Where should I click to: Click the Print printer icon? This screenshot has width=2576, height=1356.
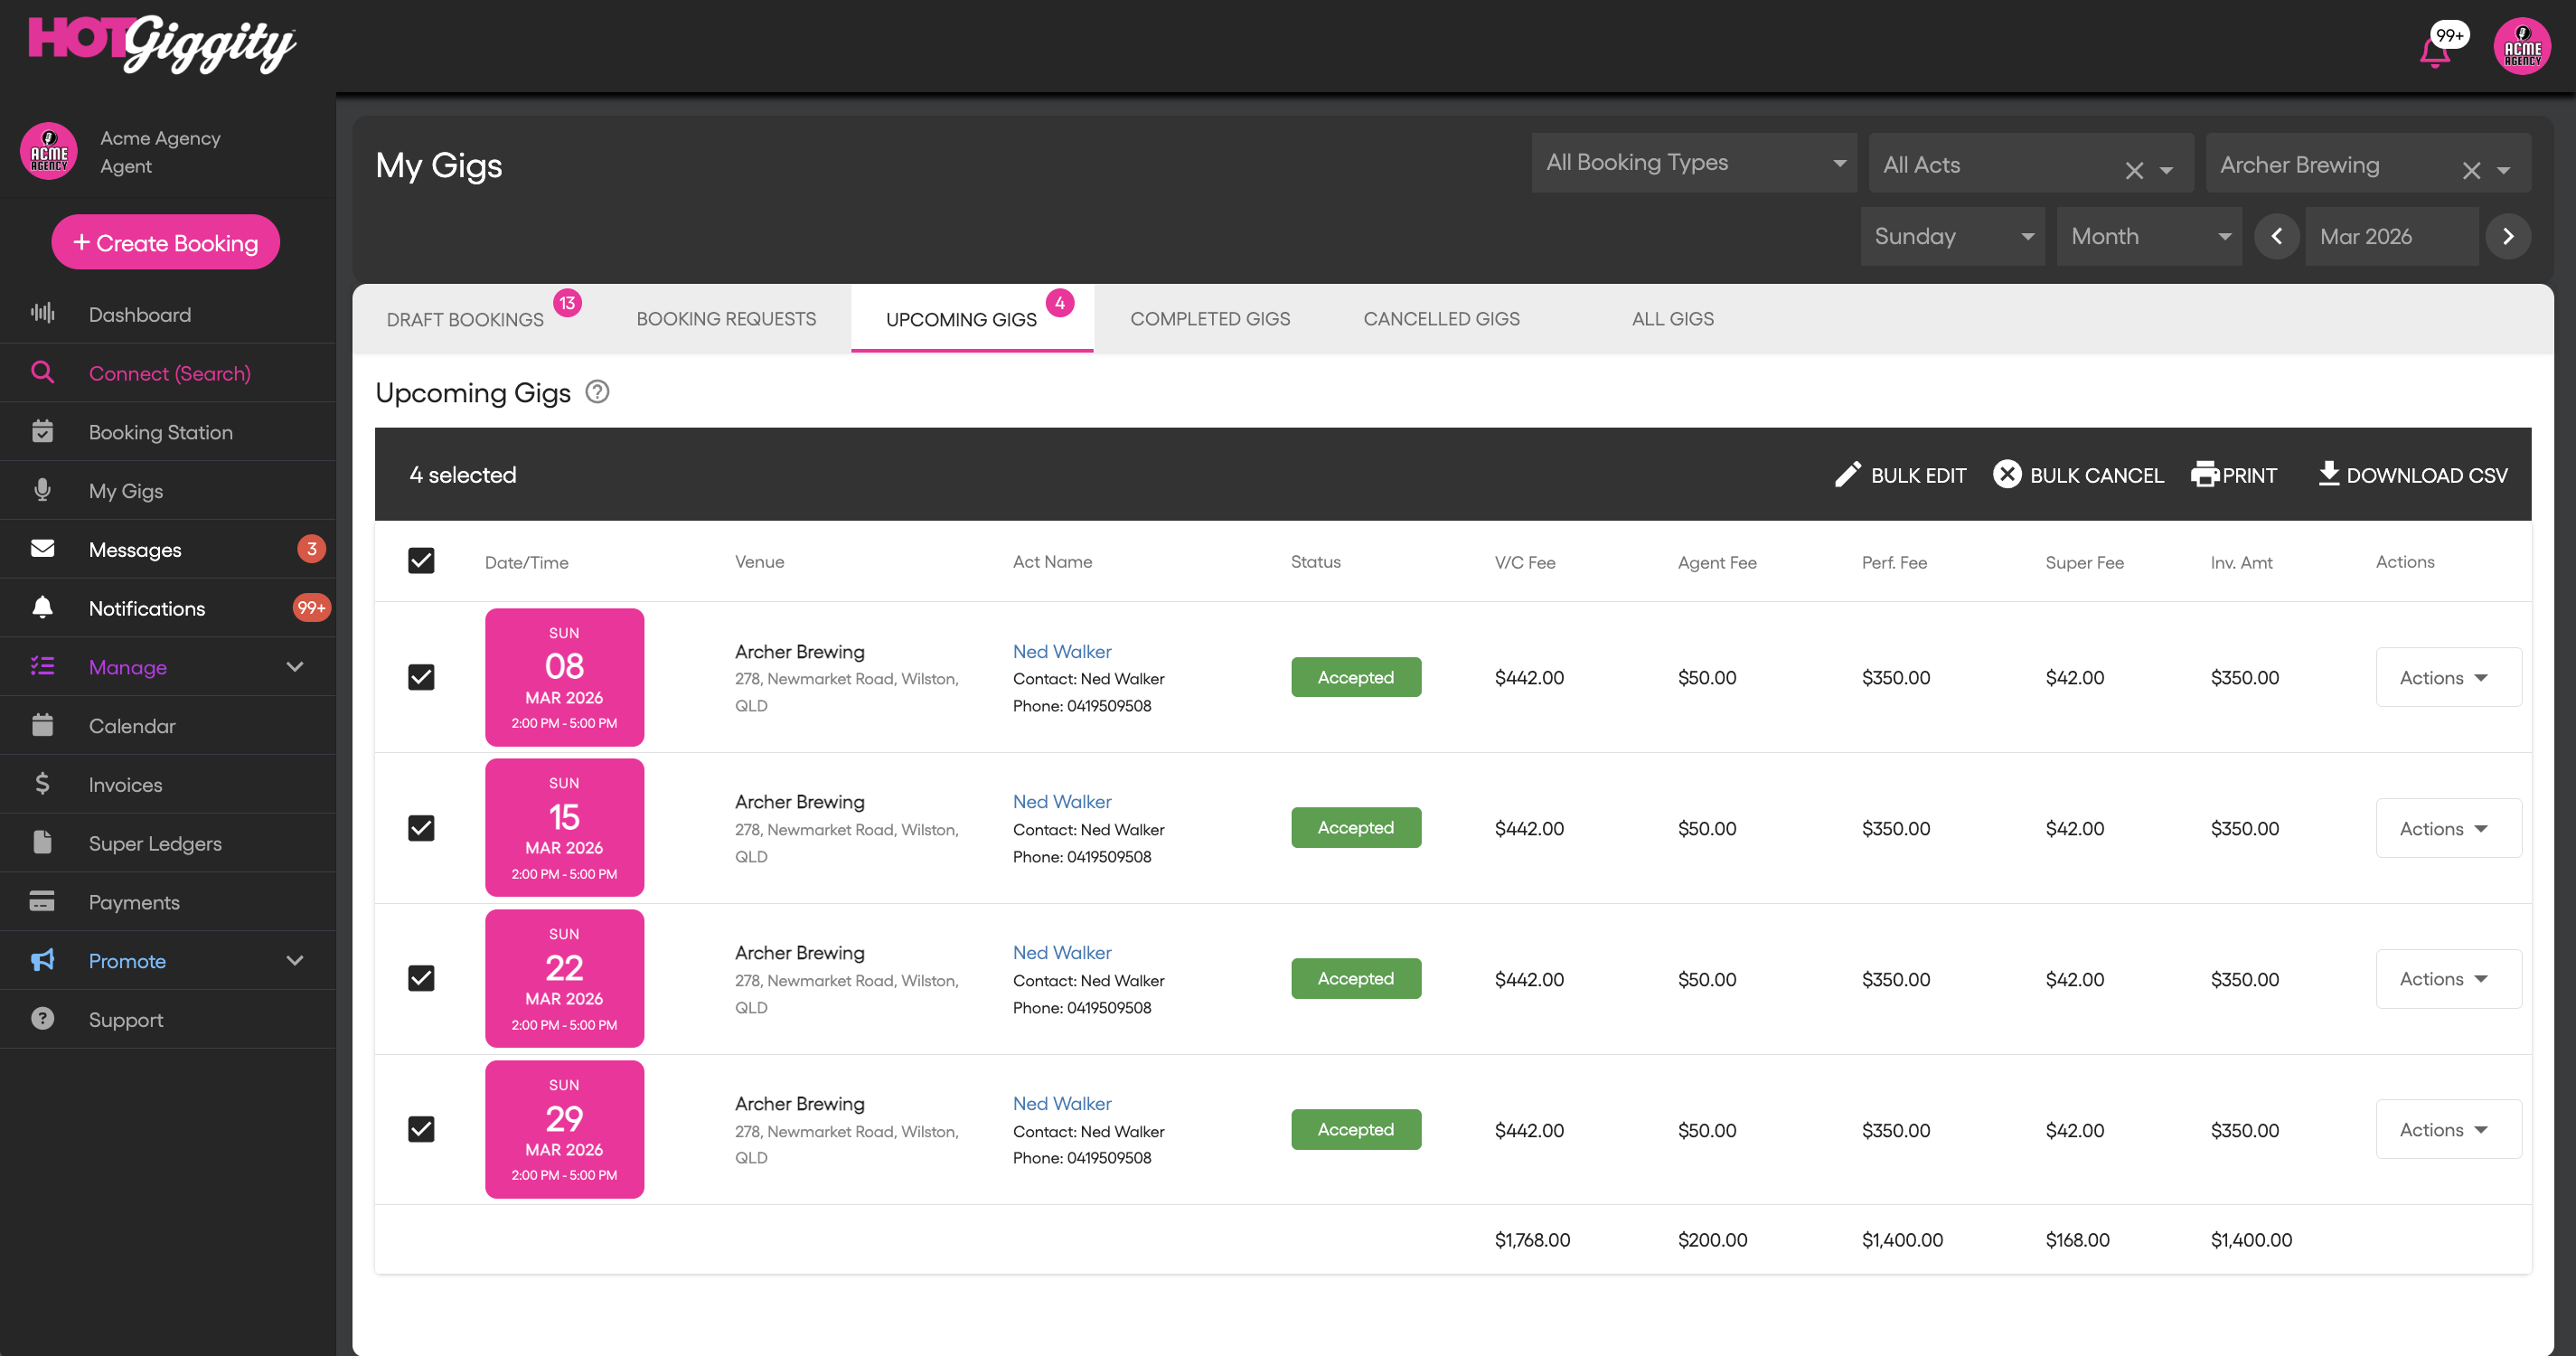pyautogui.click(x=2205, y=474)
